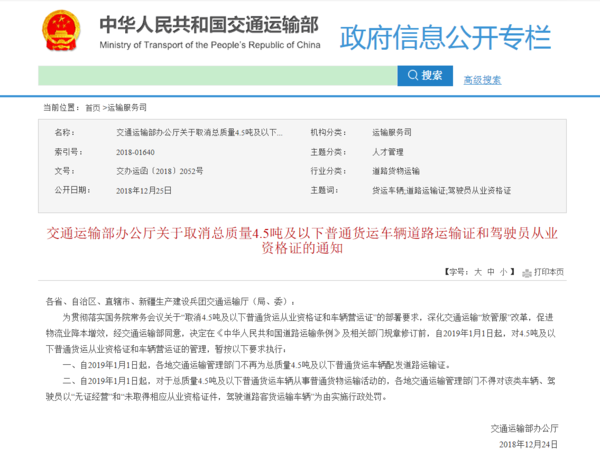Open 高级搜索 advanced search link
600x469 pixels.
tap(481, 79)
